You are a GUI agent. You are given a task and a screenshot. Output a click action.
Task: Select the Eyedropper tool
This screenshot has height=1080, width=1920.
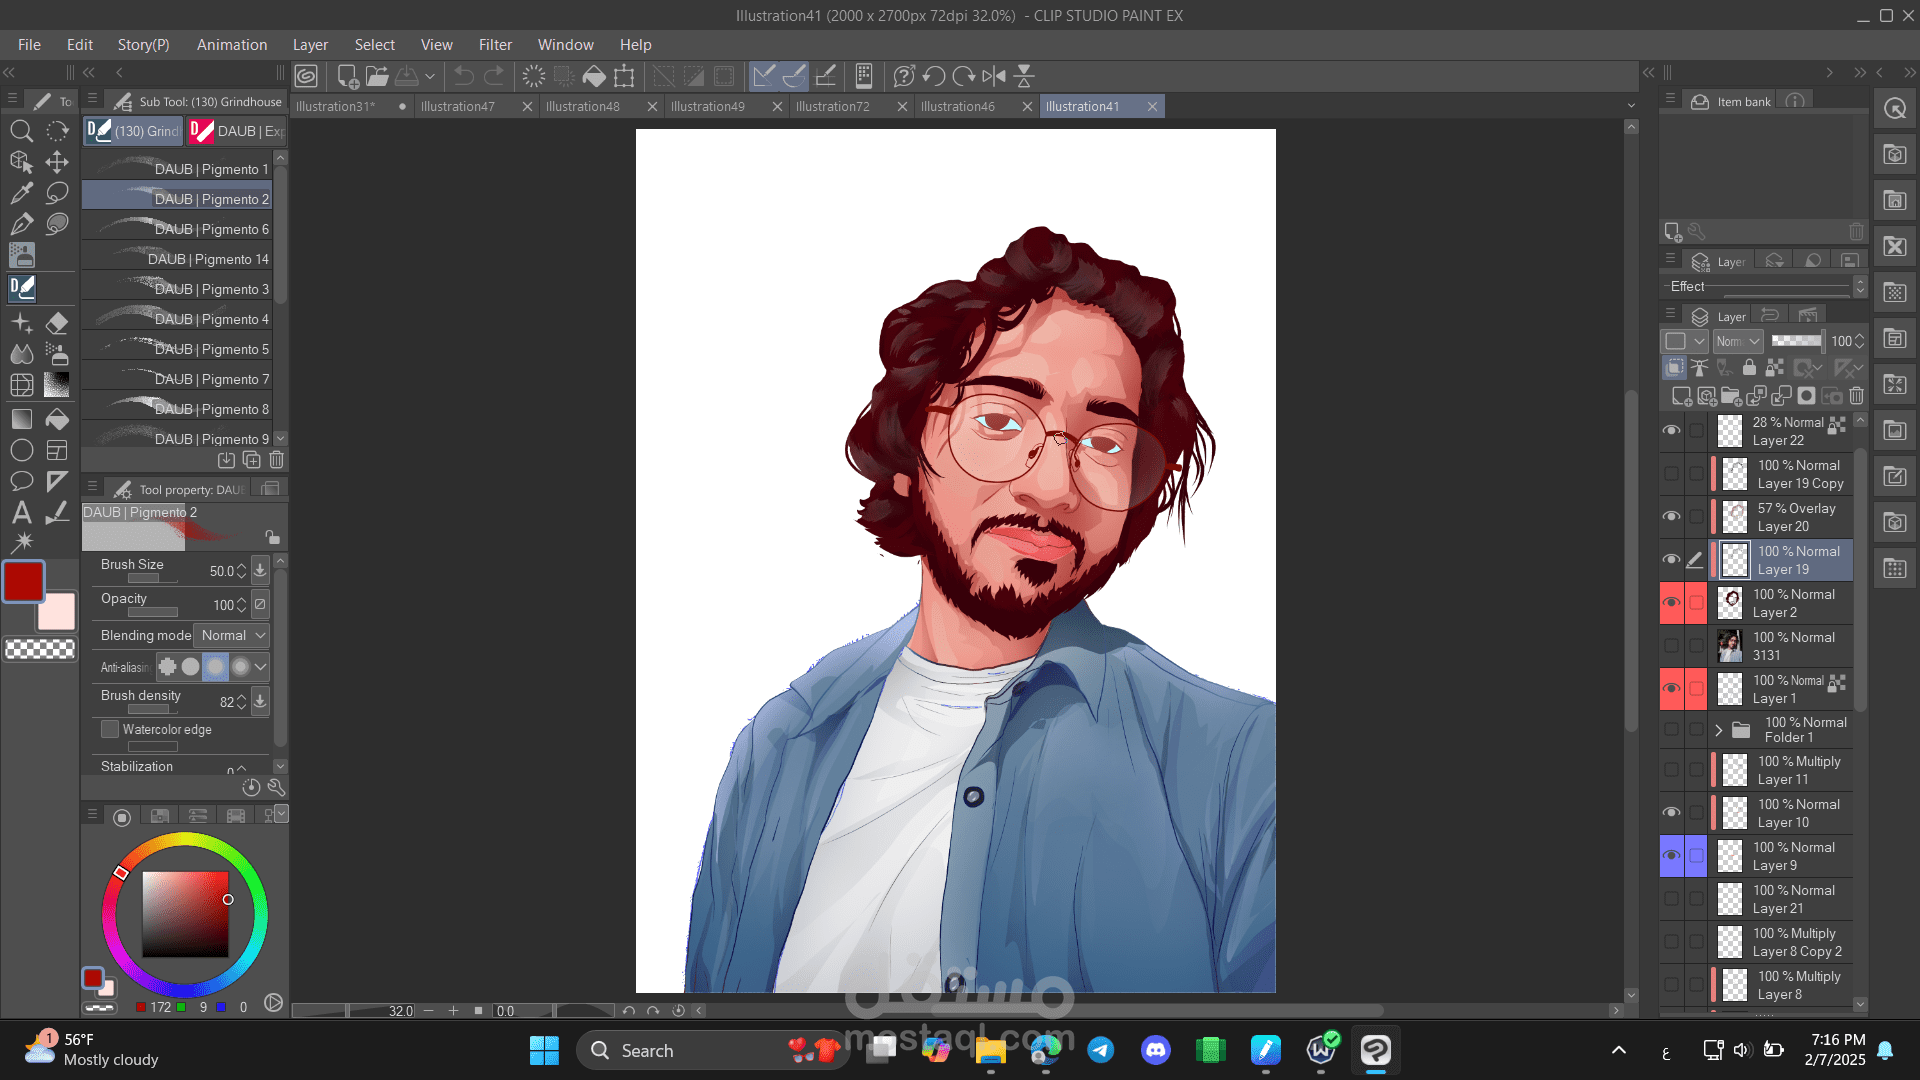(21, 193)
